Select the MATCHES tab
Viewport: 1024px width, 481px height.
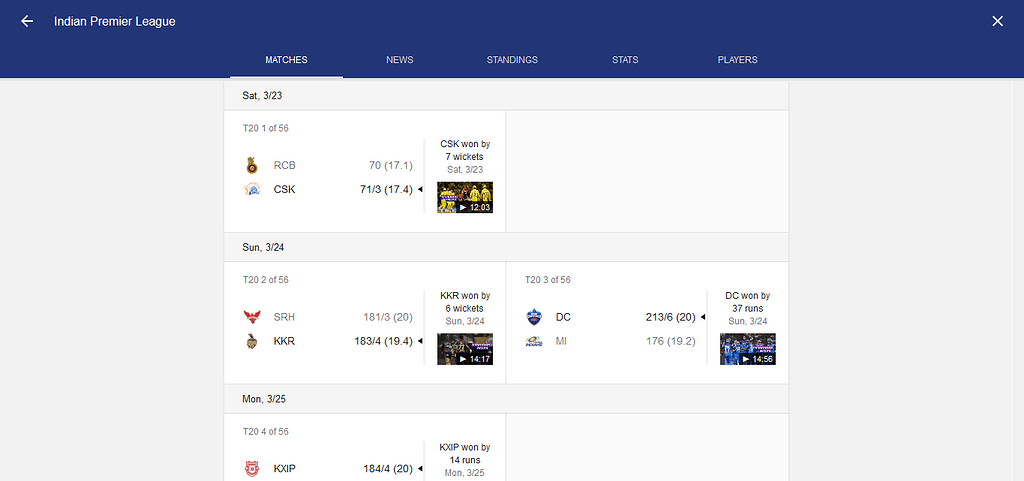pyautogui.click(x=286, y=59)
